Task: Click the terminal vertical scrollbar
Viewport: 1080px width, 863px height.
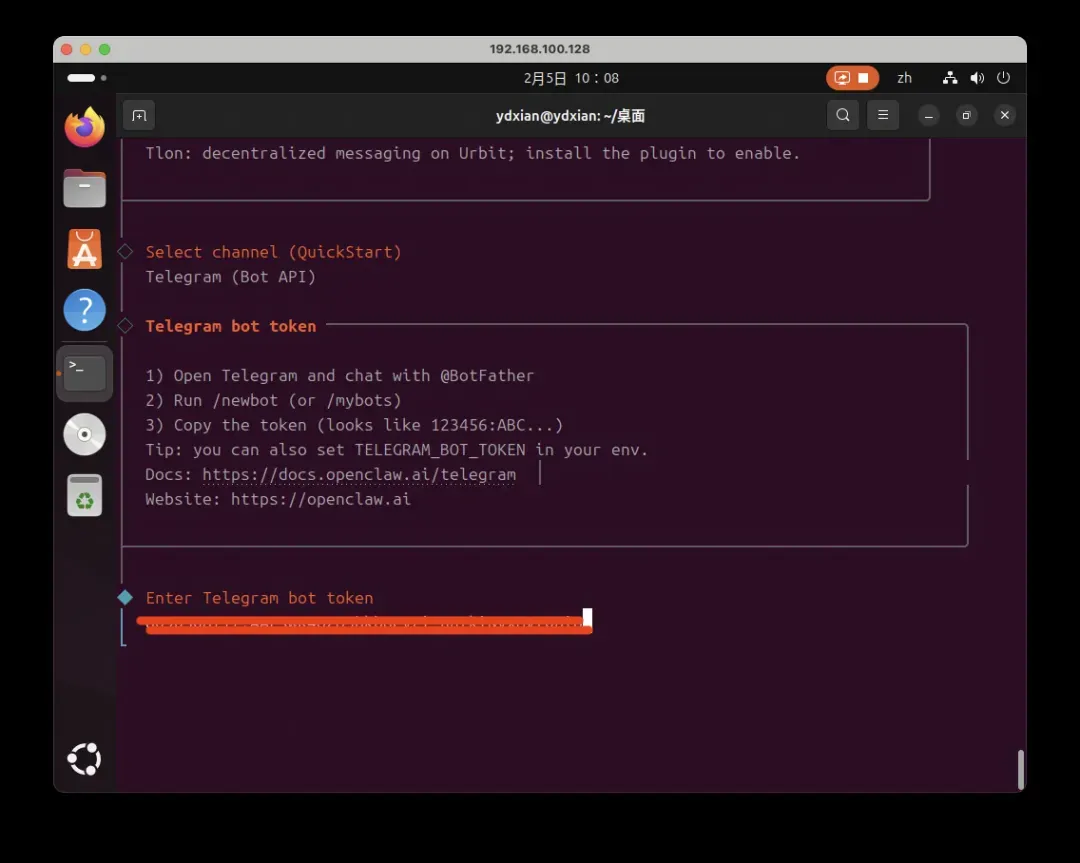Action: point(1020,768)
